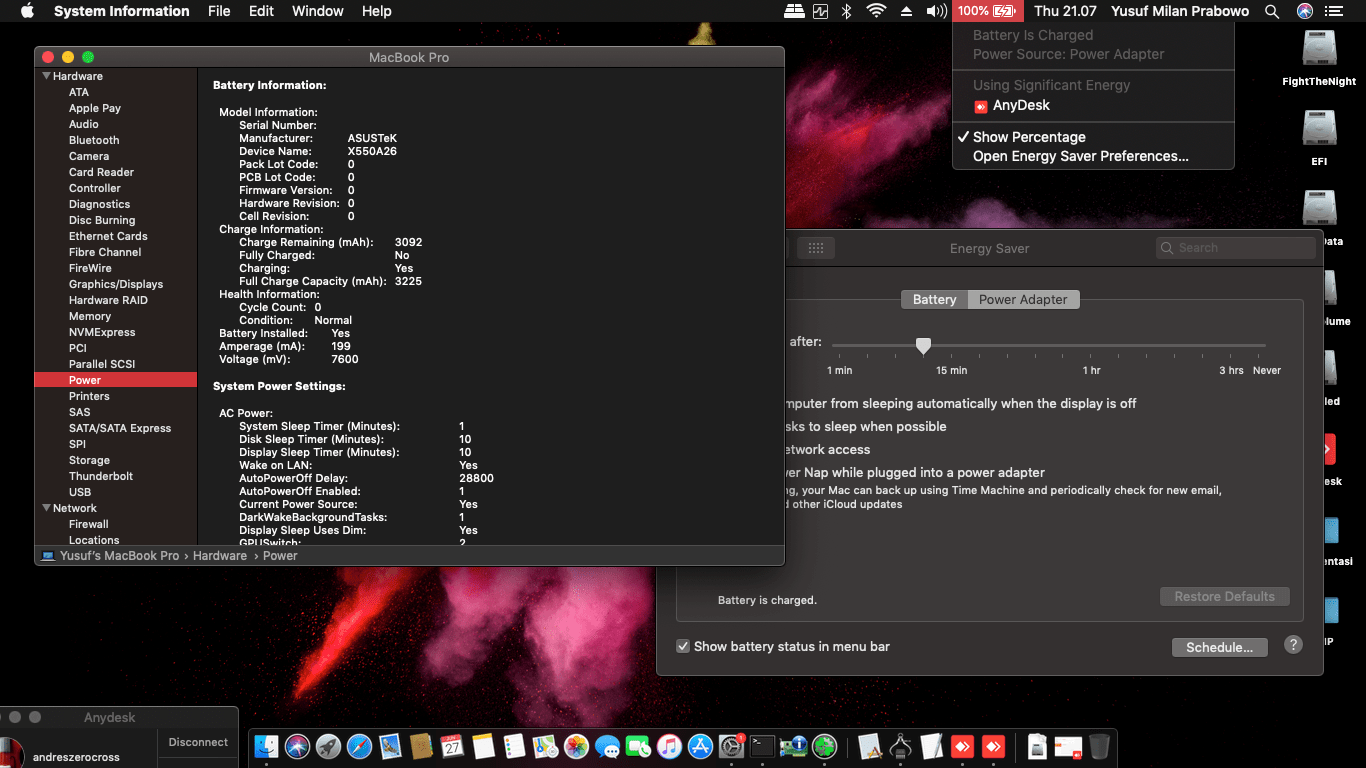Click Yusuf's MacBook Pro in path bar
Image resolution: width=1366 pixels, height=768 pixels.
tap(119, 555)
